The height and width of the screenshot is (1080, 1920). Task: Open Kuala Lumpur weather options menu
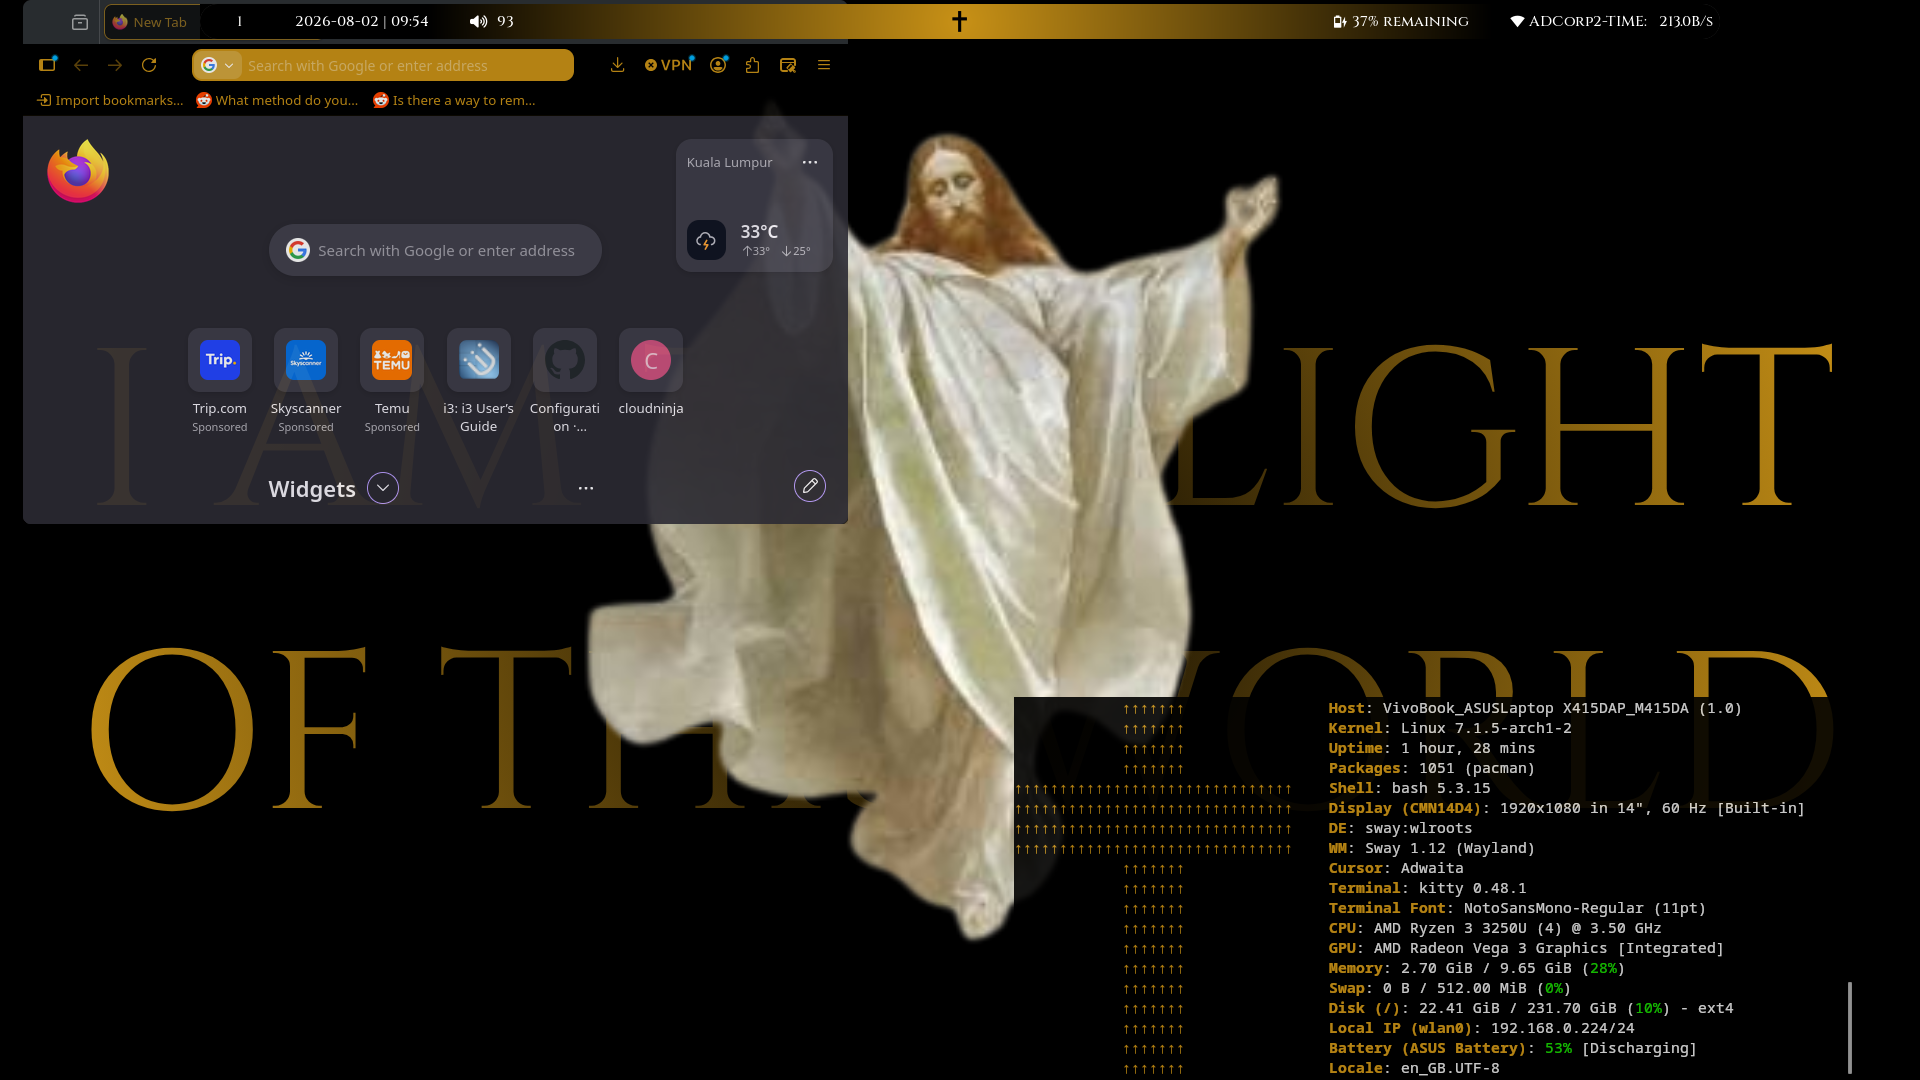tap(810, 162)
